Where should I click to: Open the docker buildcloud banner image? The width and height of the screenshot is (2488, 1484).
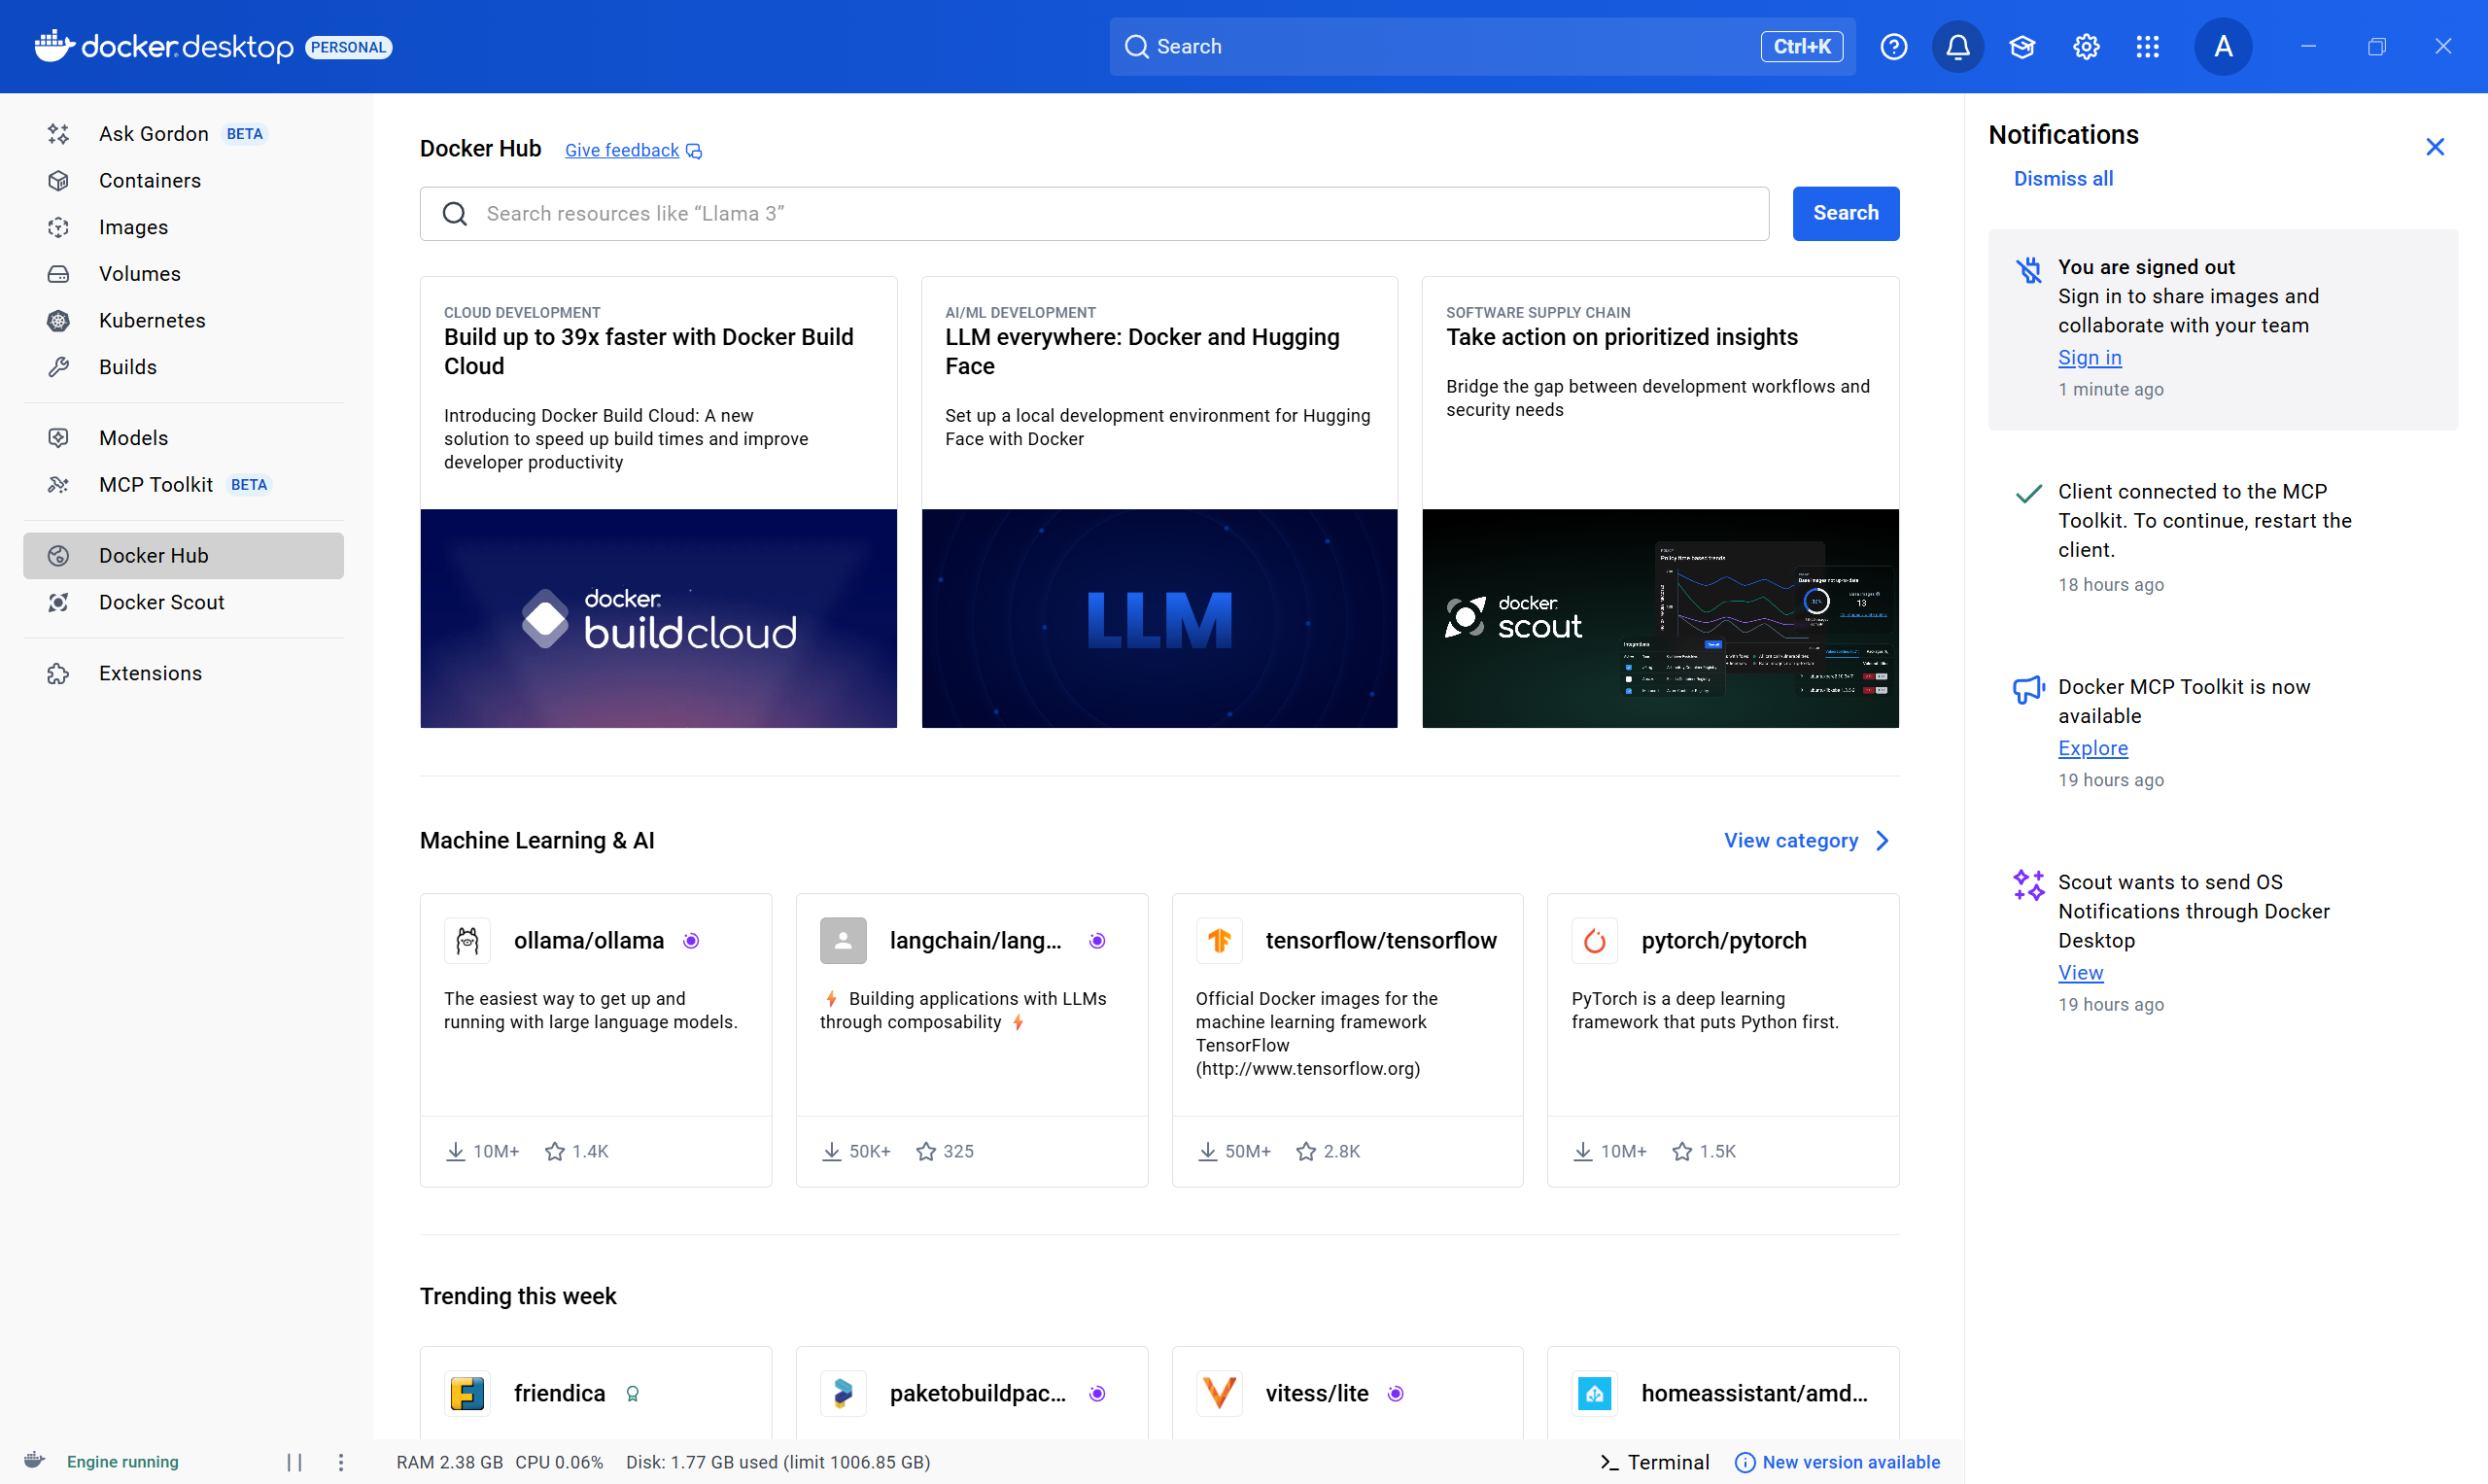point(658,618)
